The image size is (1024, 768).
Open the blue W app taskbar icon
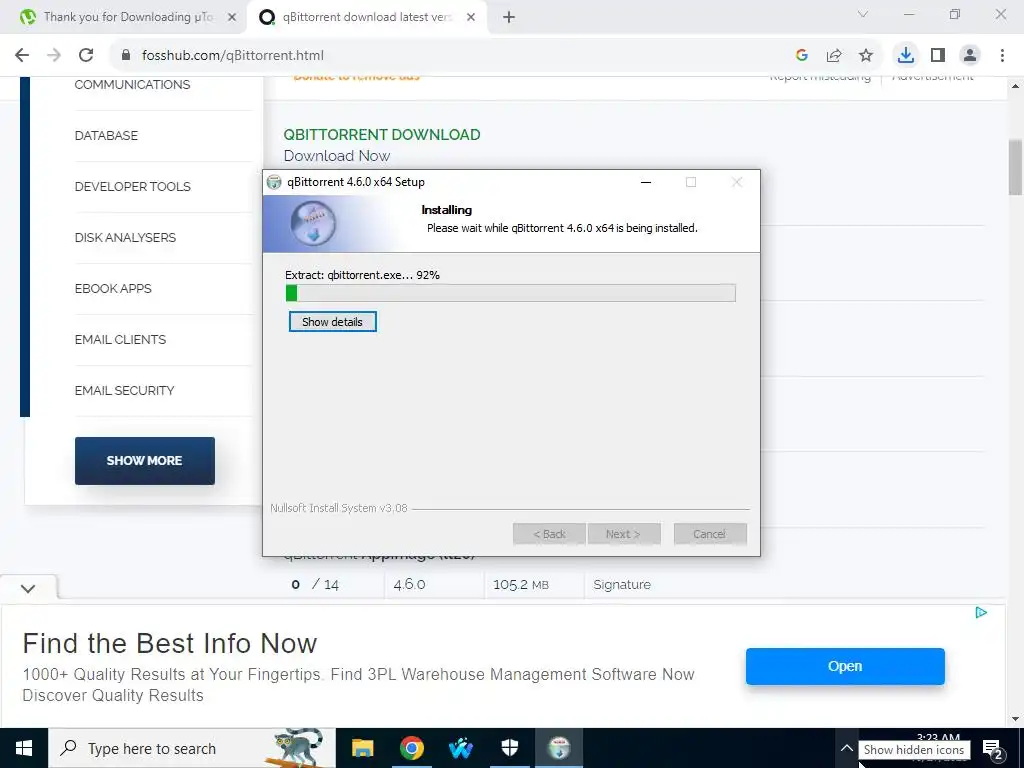tap(461, 748)
